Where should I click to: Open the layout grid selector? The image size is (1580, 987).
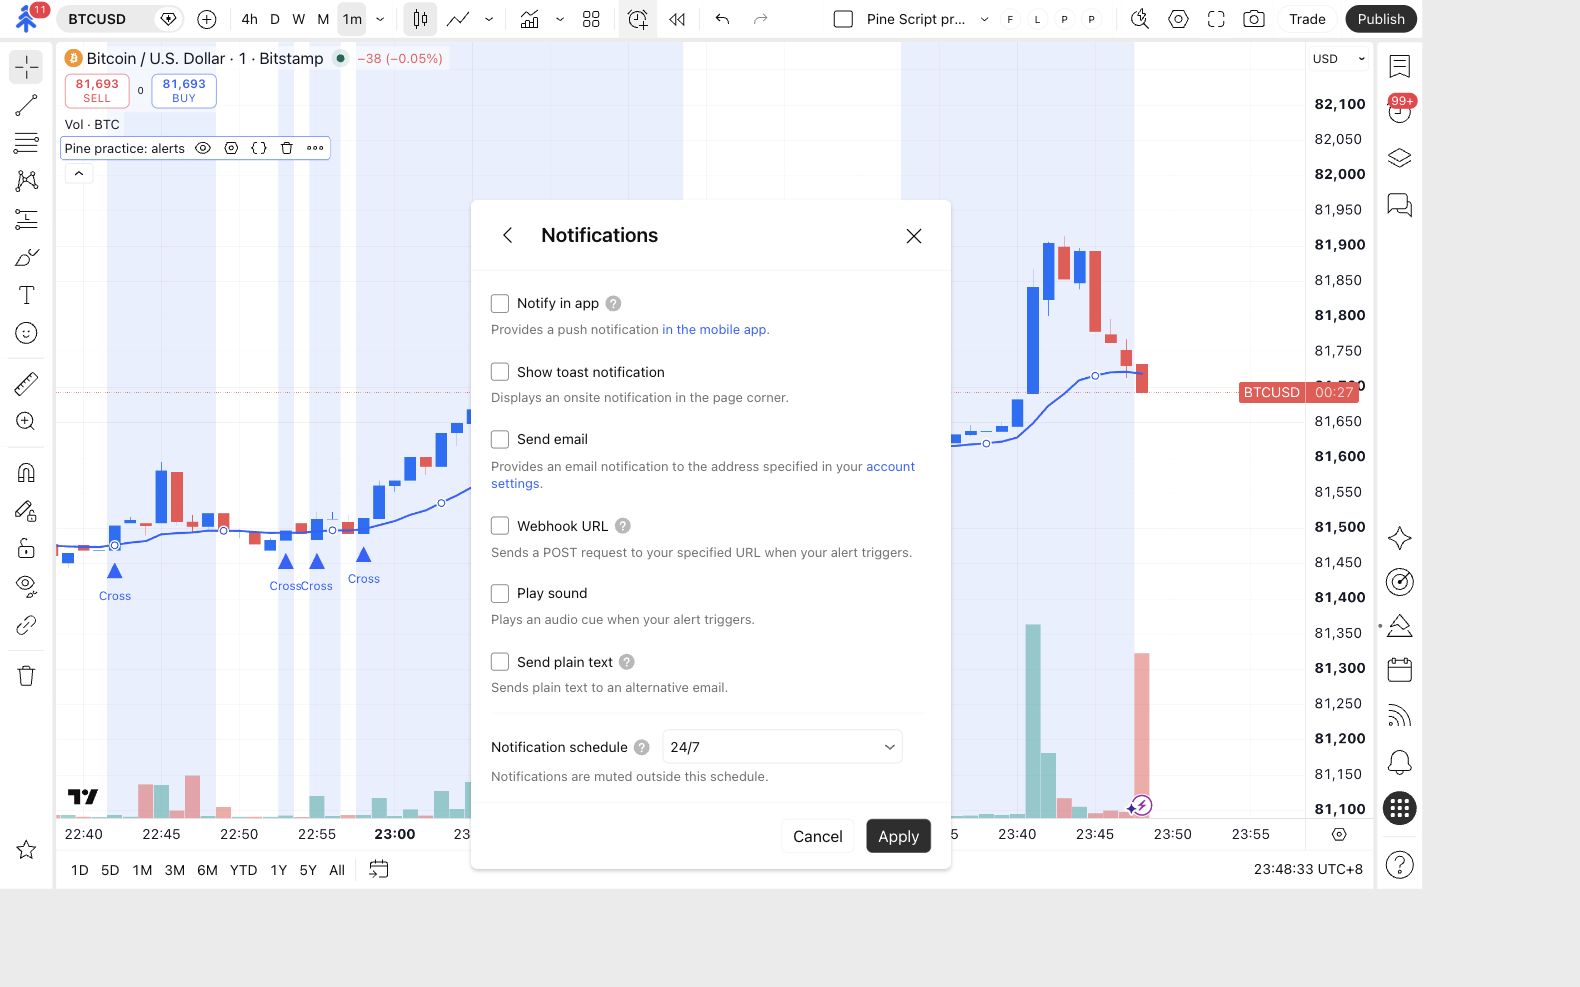point(591,19)
